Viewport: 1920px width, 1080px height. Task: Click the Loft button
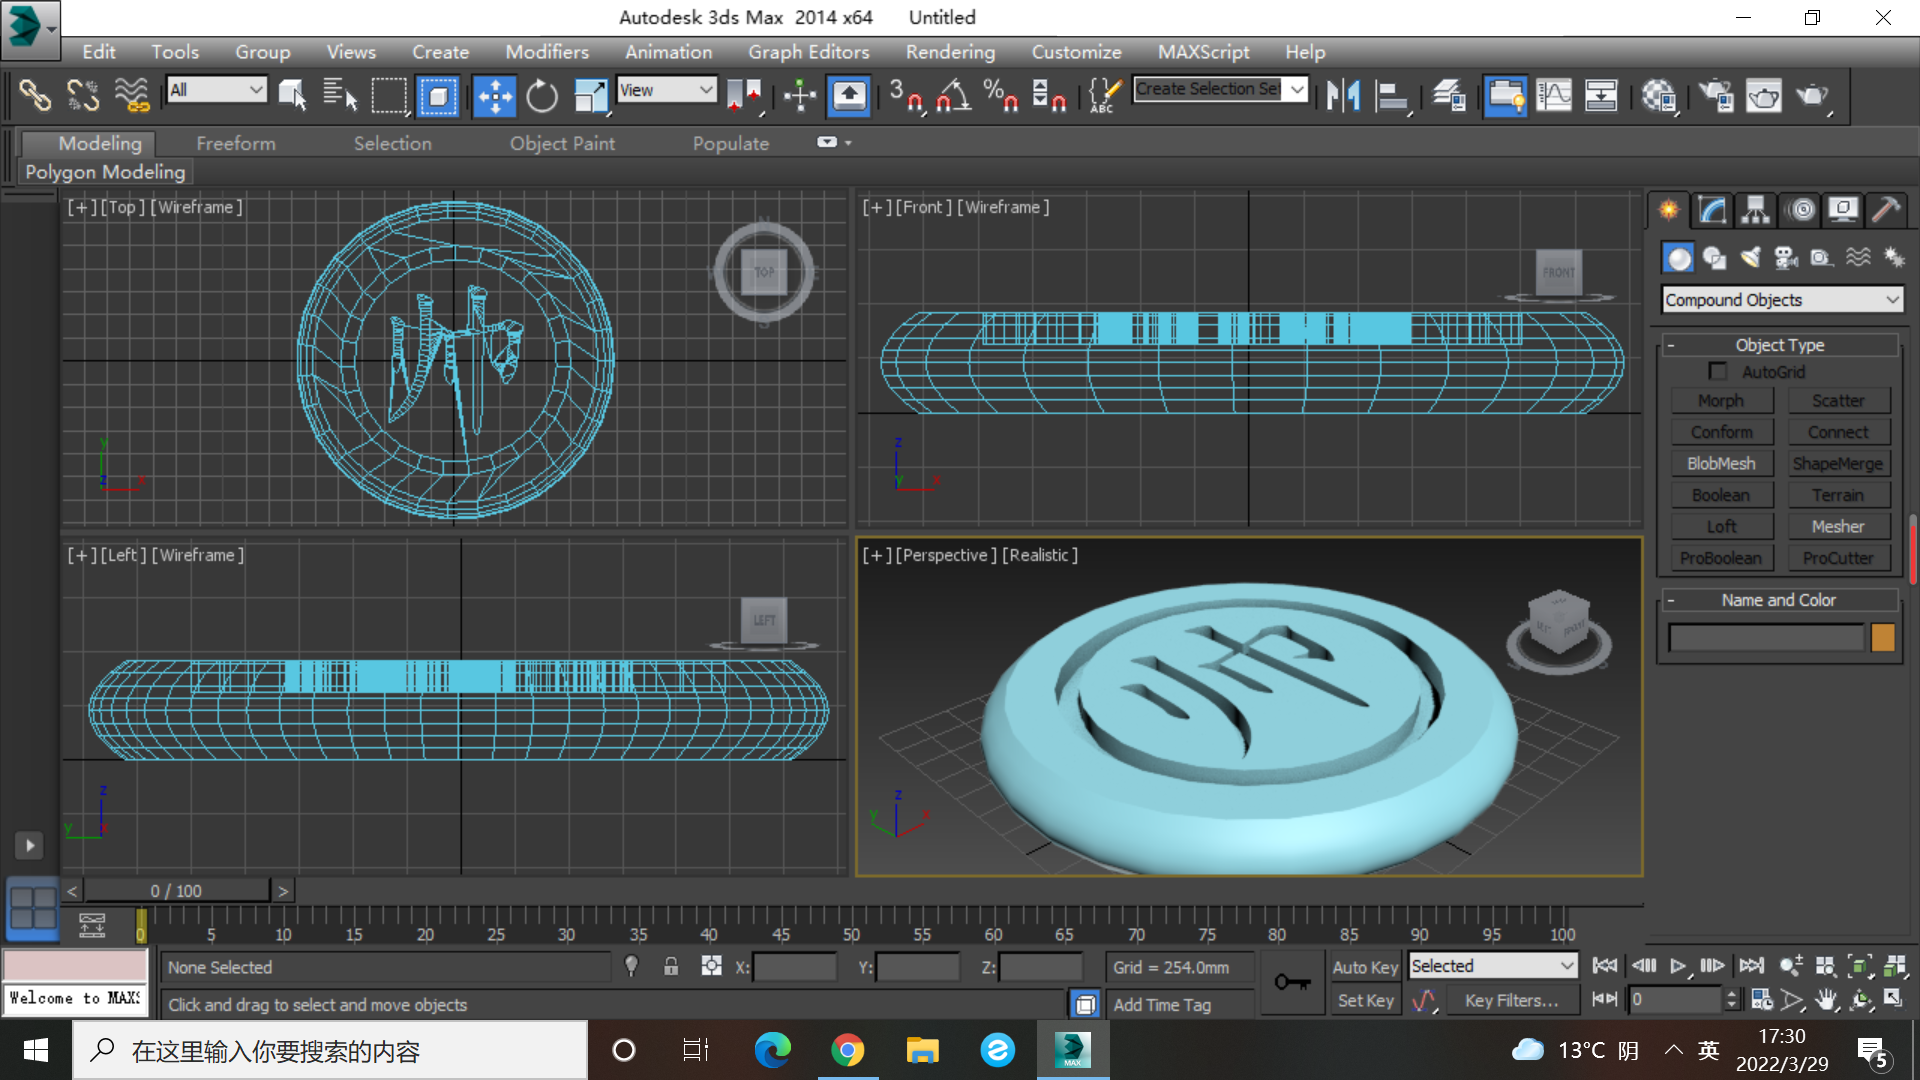pos(1722,526)
